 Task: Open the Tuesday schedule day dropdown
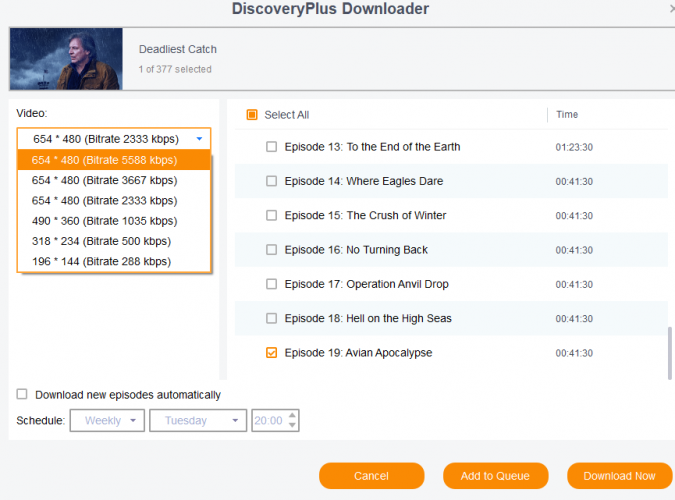(x=198, y=420)
